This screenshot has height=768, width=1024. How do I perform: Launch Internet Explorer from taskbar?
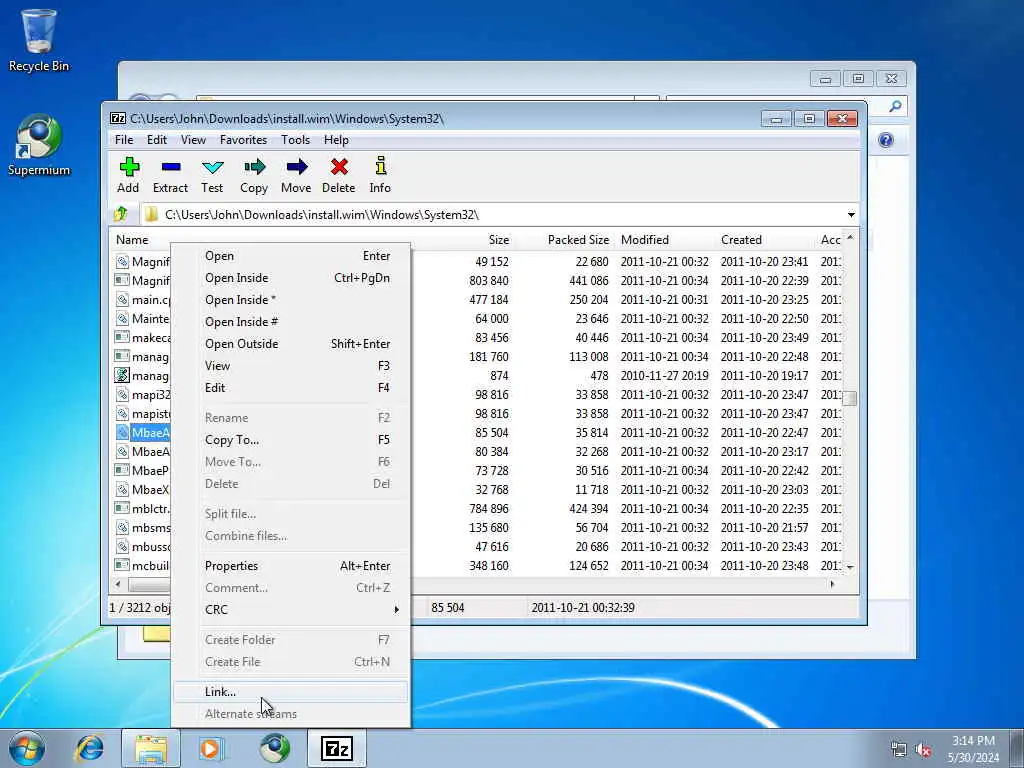click(x=89, y=748)
